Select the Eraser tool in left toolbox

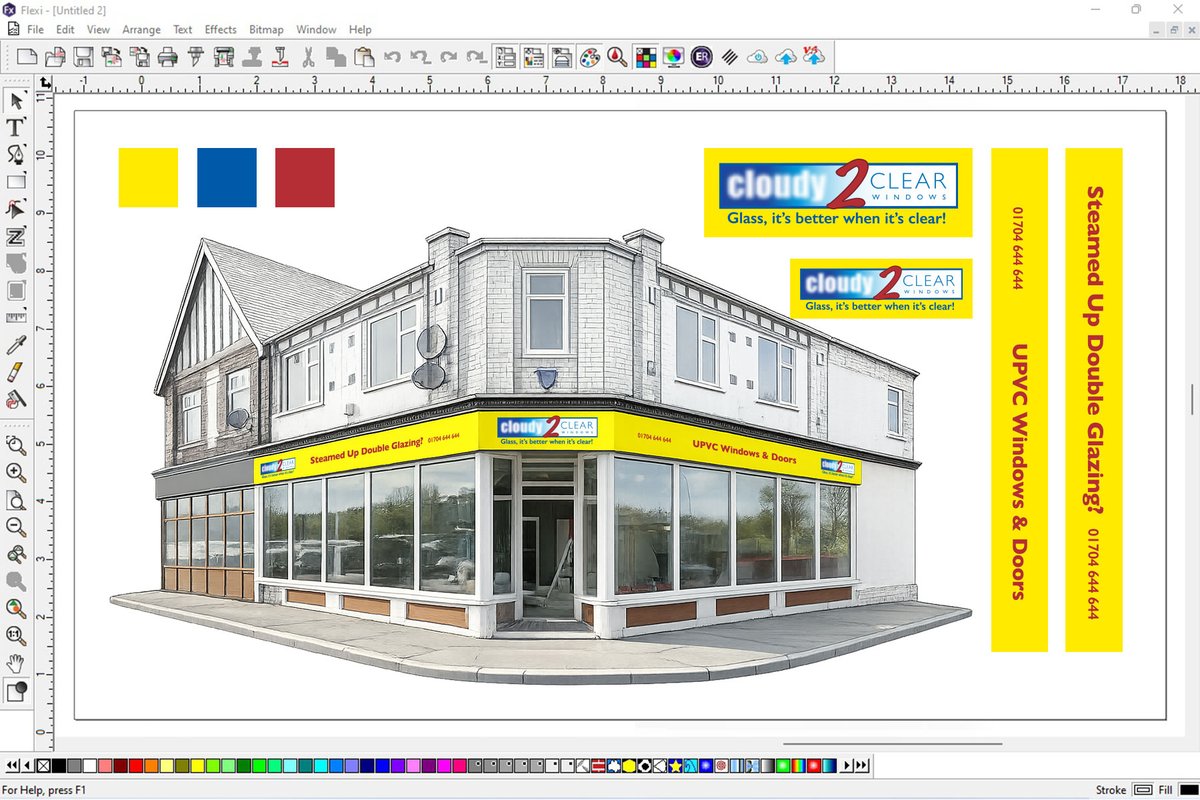click(16, 372)
